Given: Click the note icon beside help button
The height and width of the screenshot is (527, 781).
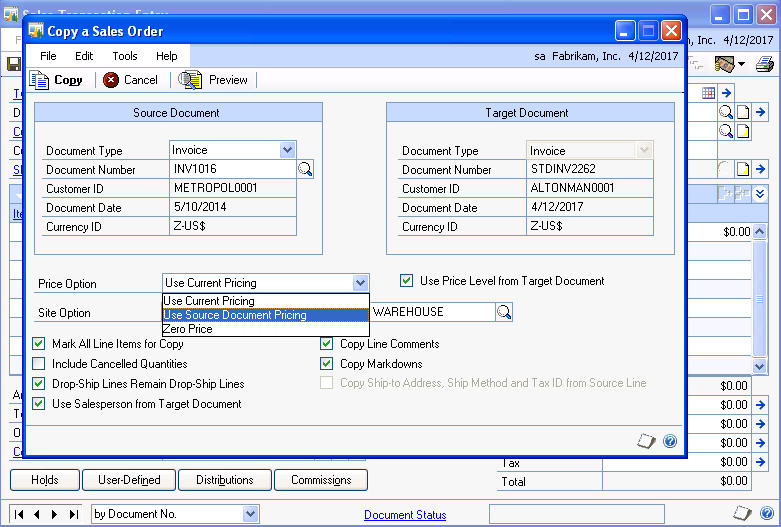Looking at the screenshot, I should [647, 441].
